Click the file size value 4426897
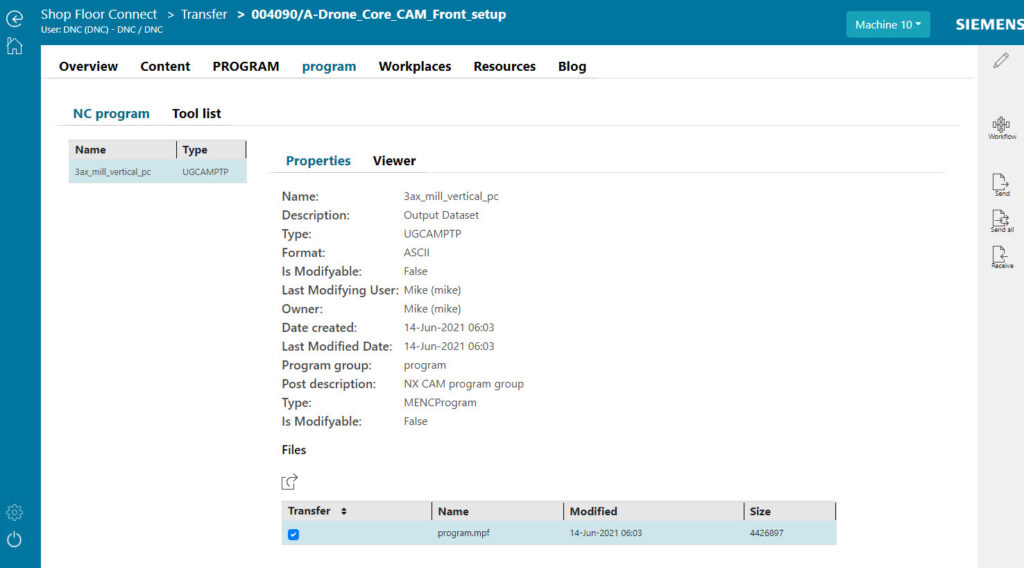Viewport: 1024px width, 568px height. (x=767, y=533)
